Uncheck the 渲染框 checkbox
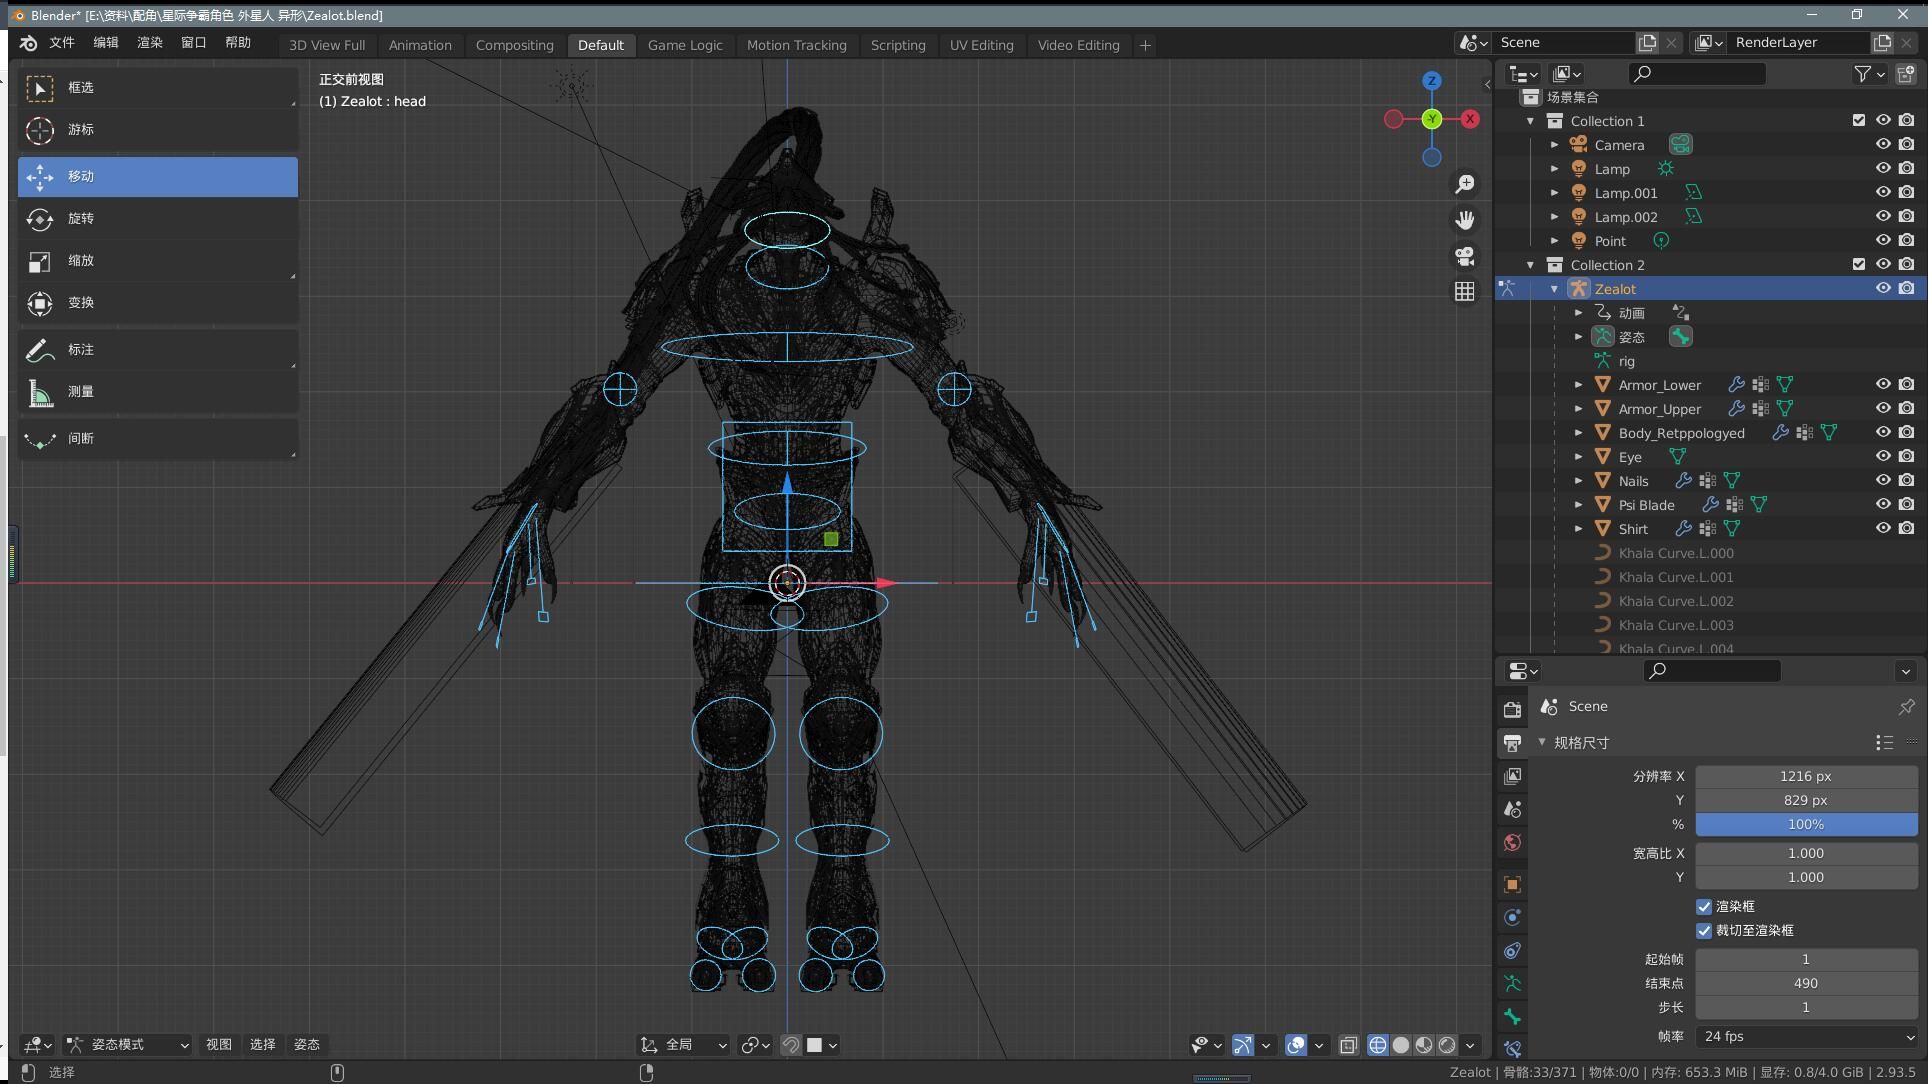 tap(1704, 906)
